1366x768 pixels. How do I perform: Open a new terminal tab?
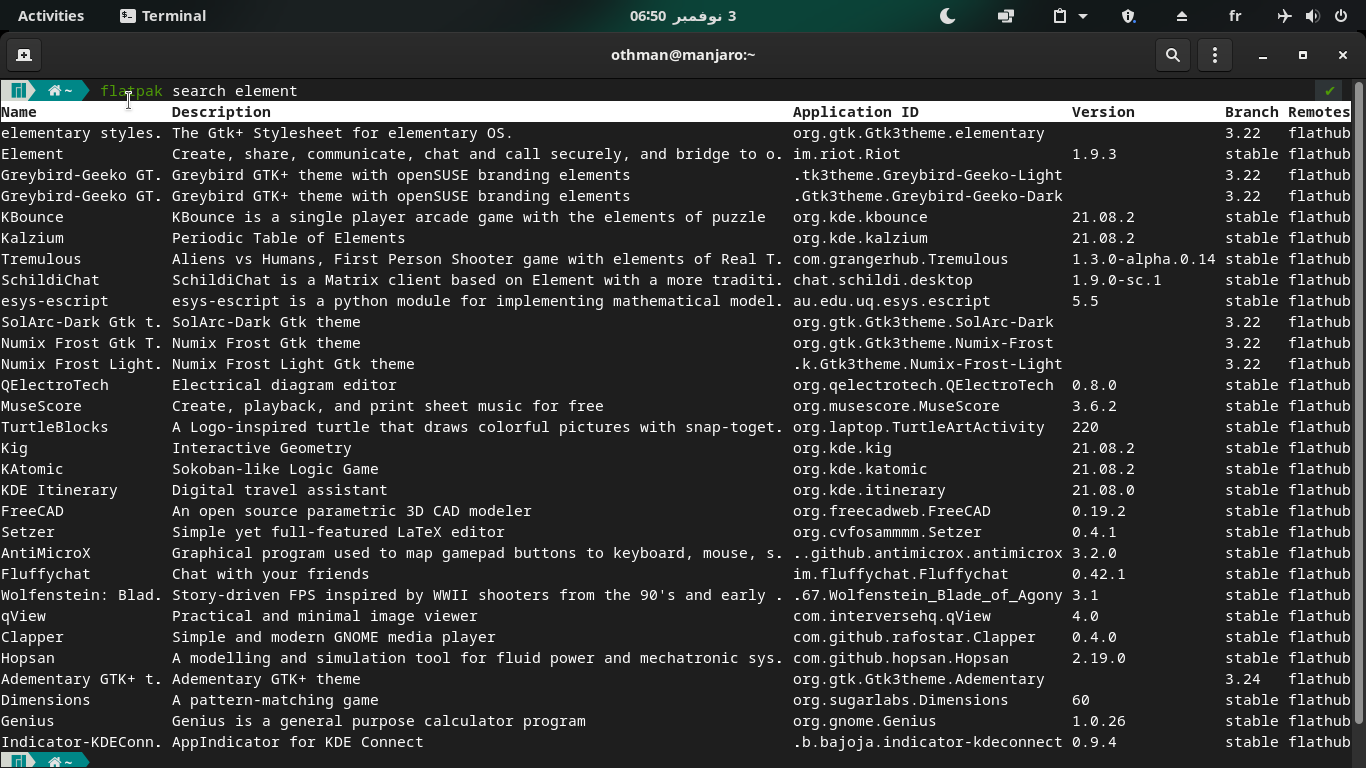24,55
